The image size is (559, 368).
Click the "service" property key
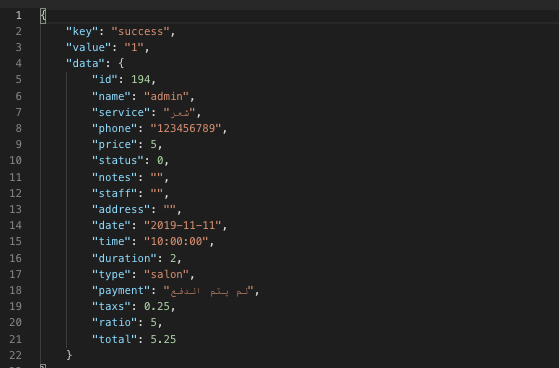[x=121, y=112]
